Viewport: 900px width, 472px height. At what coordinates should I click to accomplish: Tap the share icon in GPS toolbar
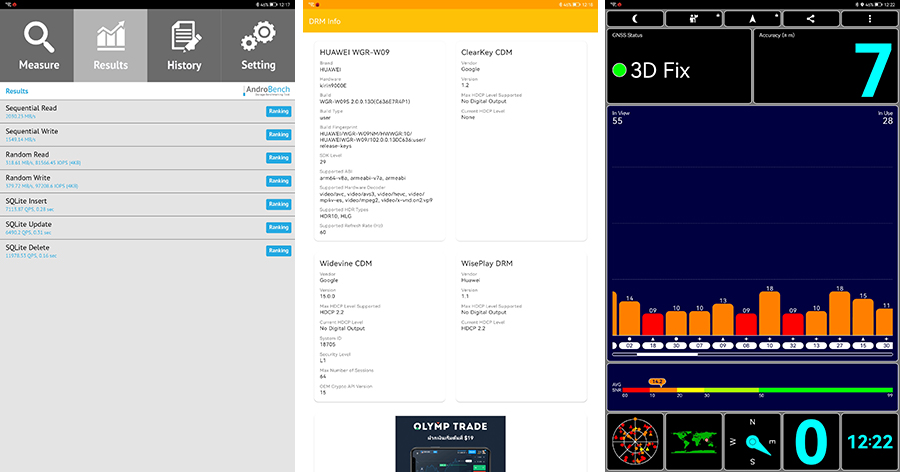pos(810,18)
